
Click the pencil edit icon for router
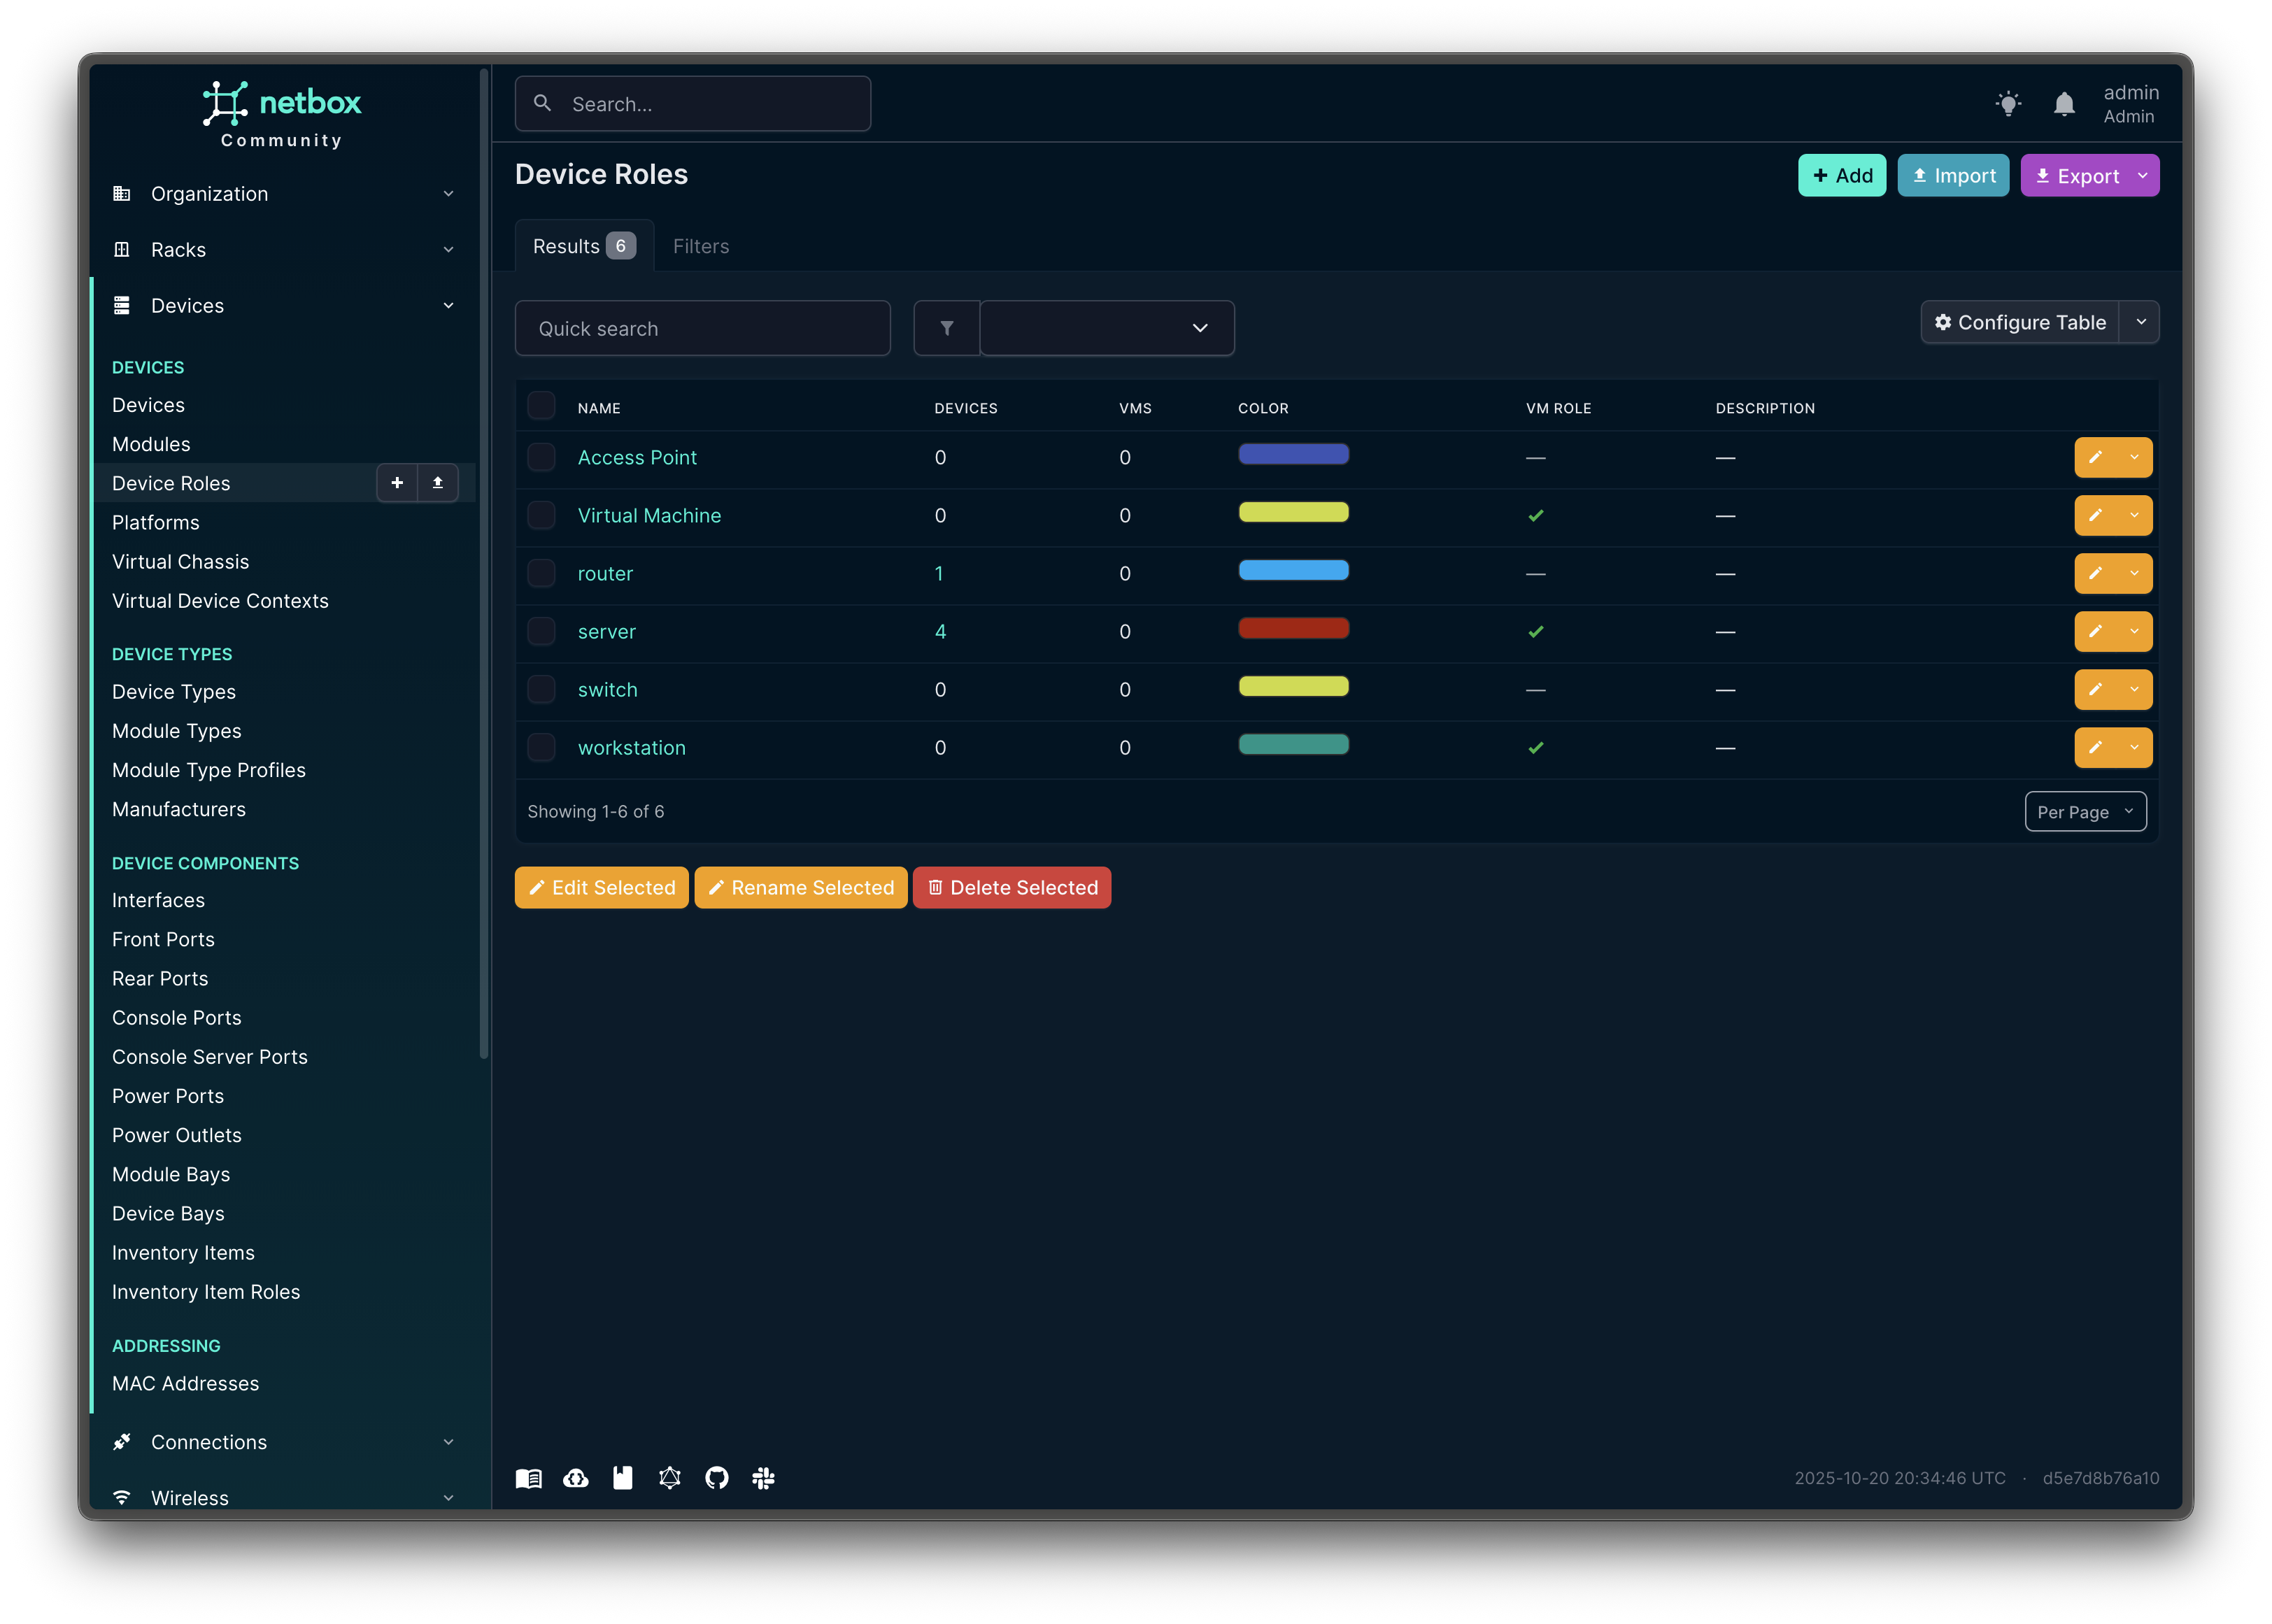tap(2095, 573)
